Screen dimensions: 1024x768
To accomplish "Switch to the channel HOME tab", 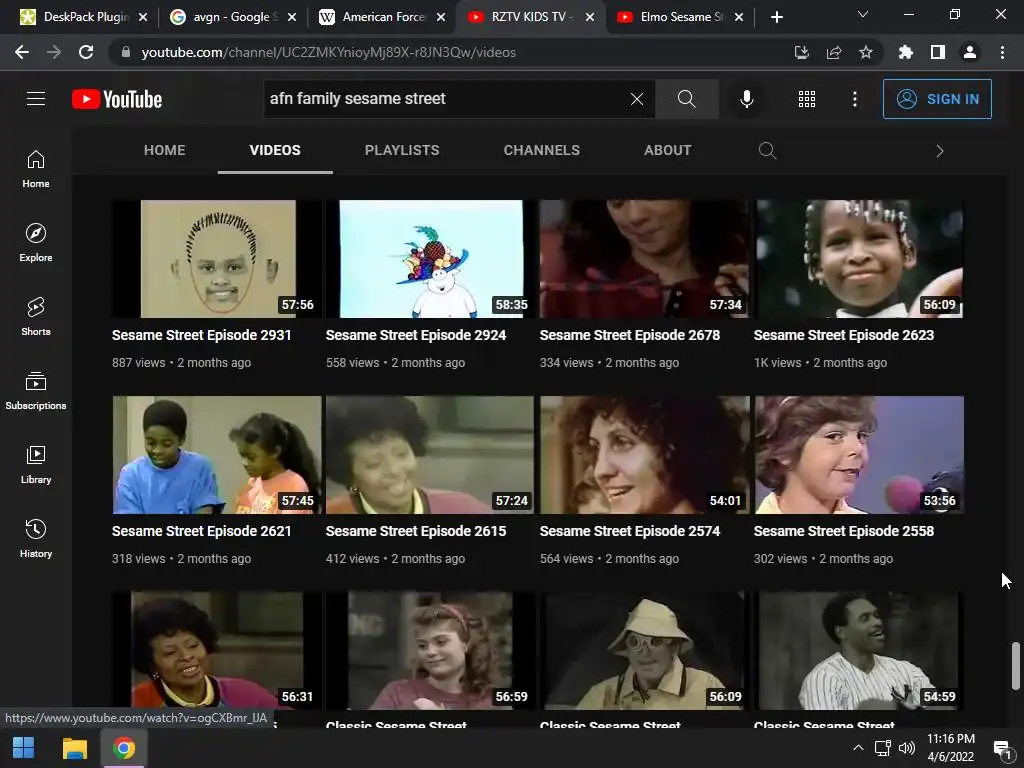I will (165, 150).
